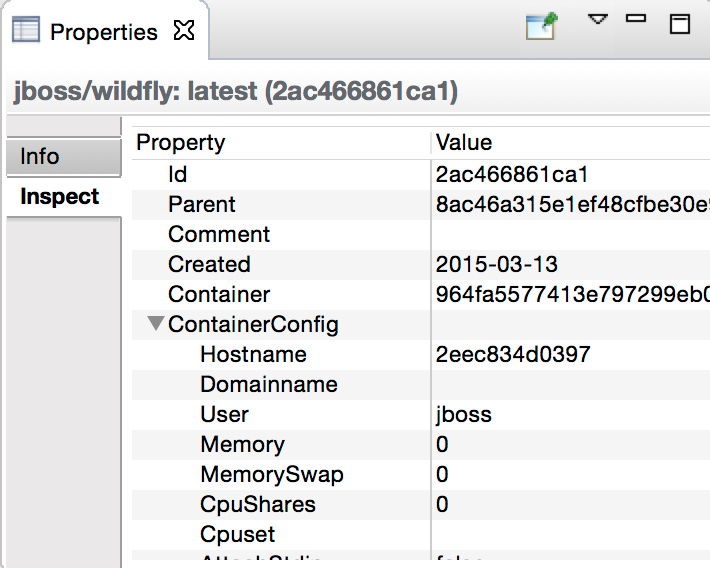Collapse the ContainerConfig tree node
710x568 pixels.
(156, 324)
